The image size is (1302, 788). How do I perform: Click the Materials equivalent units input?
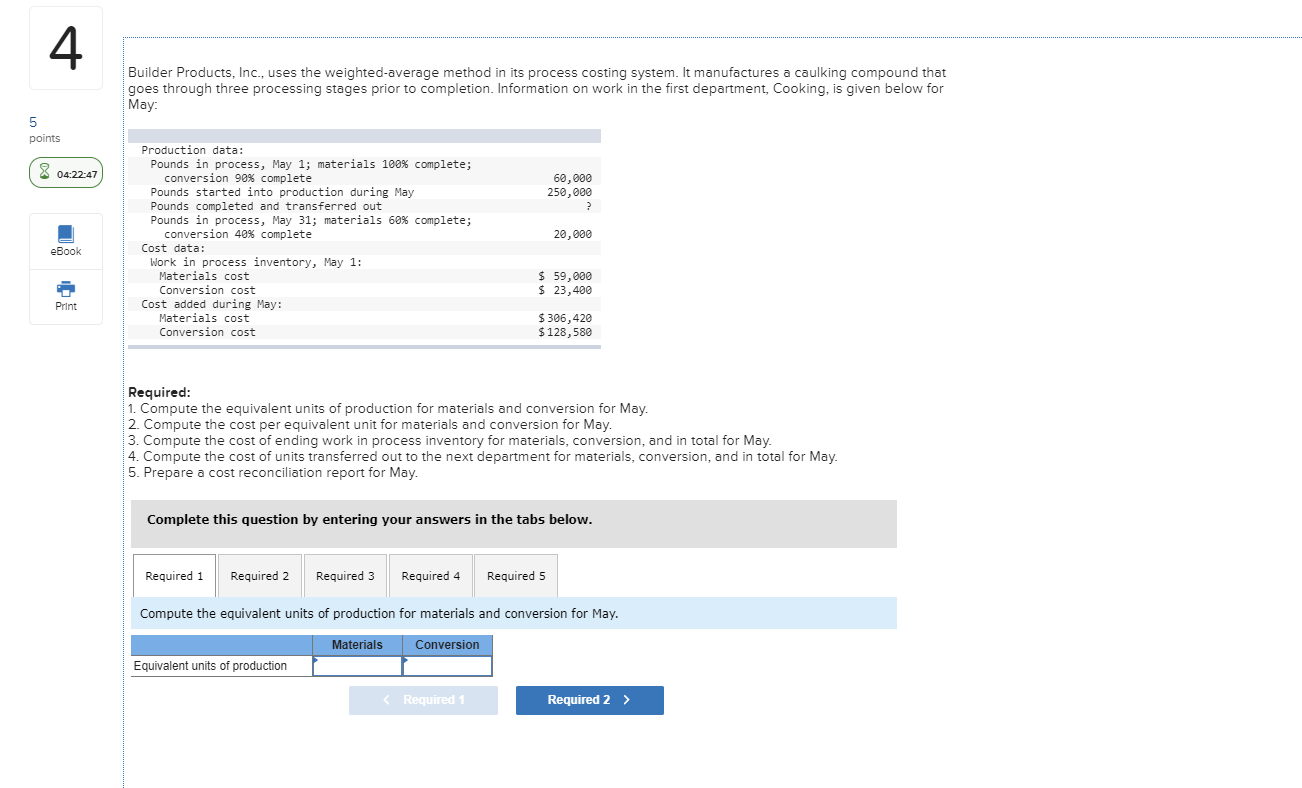coord(358,666)
